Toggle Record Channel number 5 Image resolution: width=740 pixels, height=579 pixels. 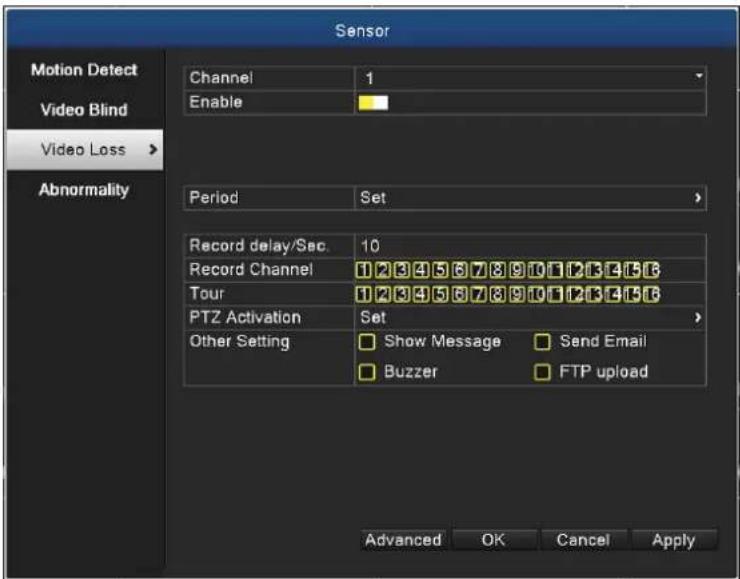tap(440, 270)
